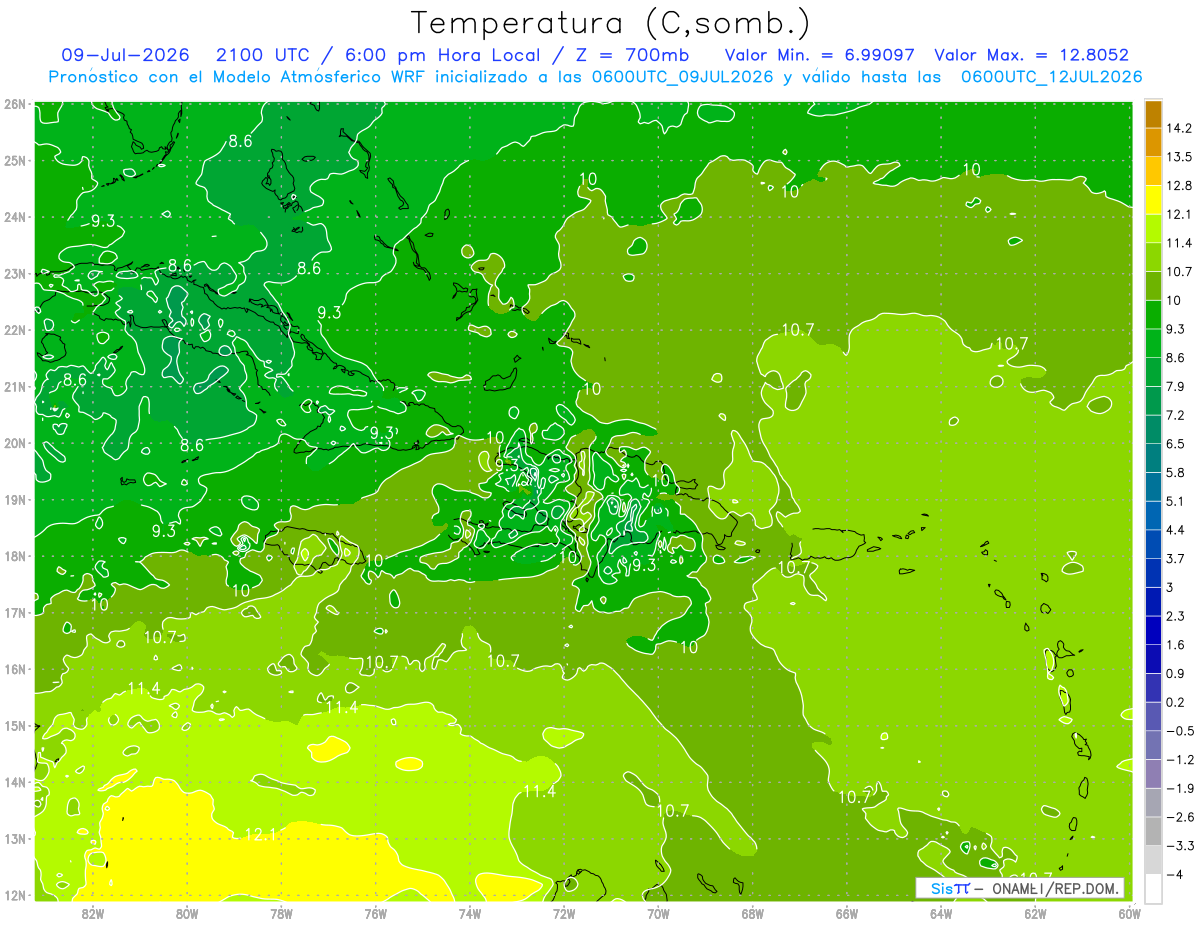1200x927 pixels.
Task: Click the 3.7 value on the color scale
Action: [x=1175, y=558]
